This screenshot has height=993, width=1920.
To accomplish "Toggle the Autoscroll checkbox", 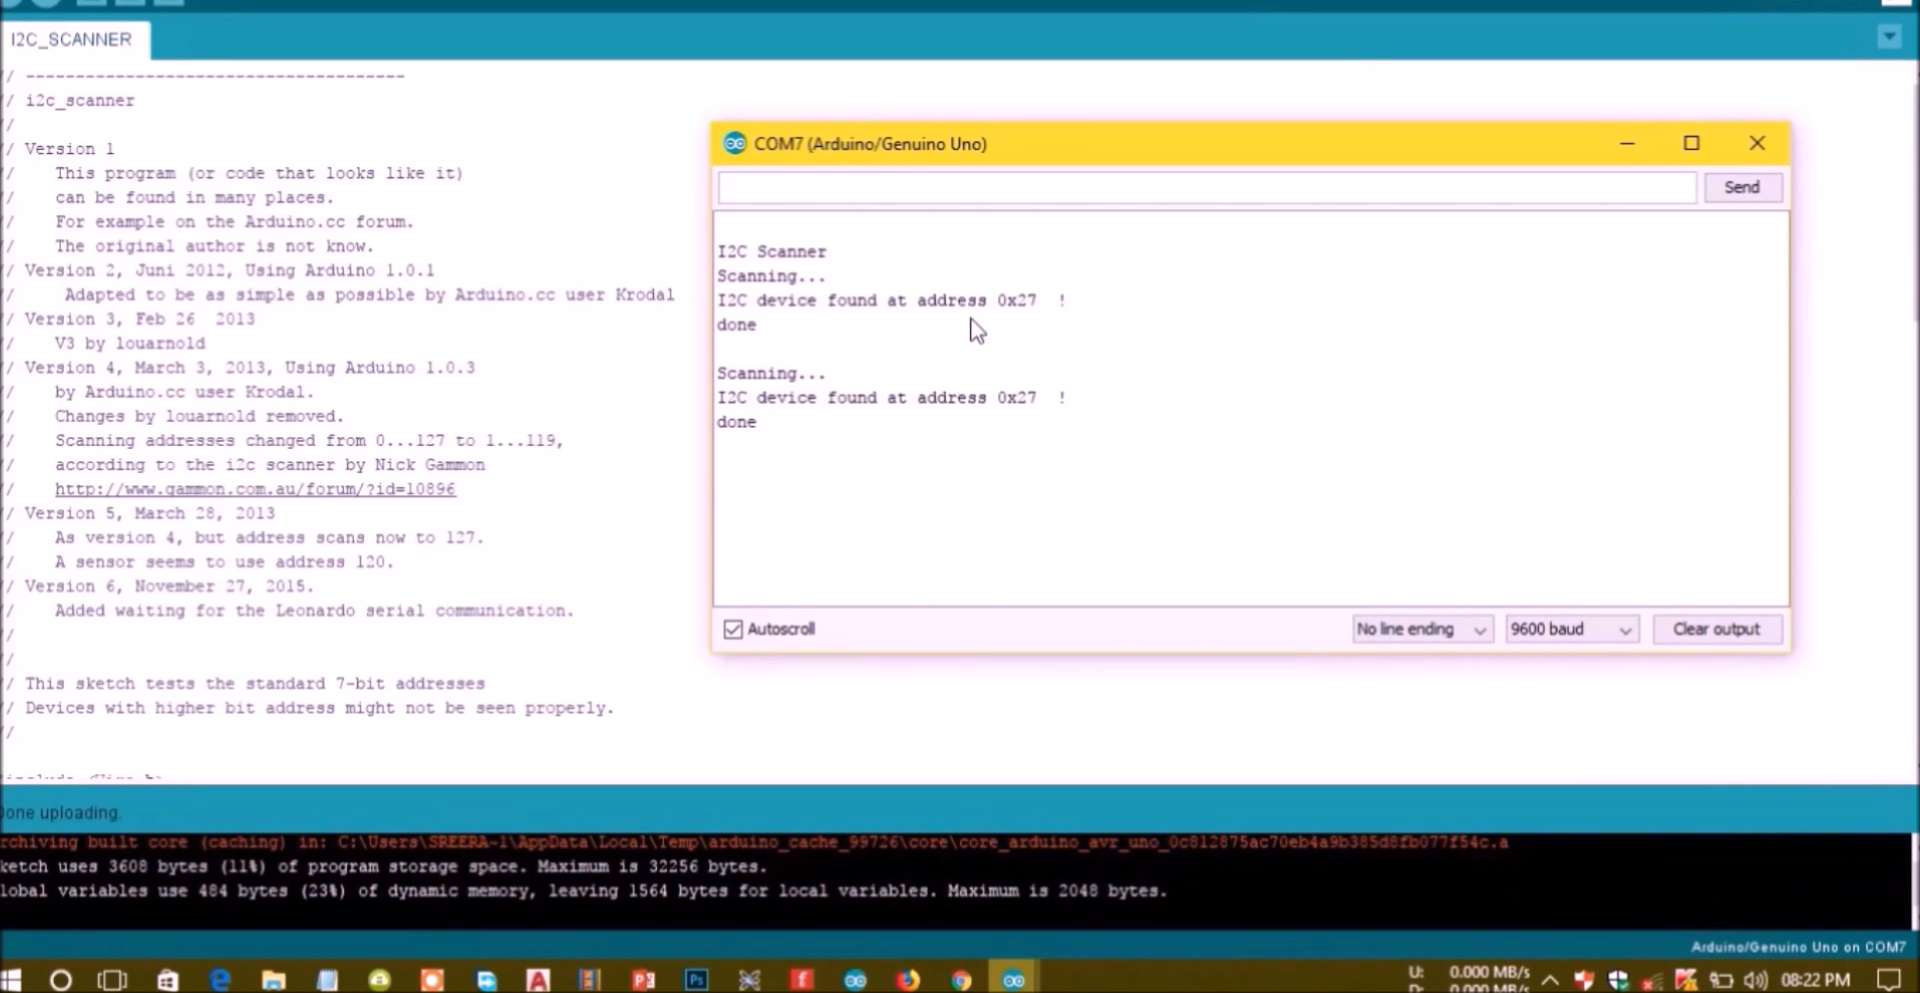I will click(x=732, y=628).
